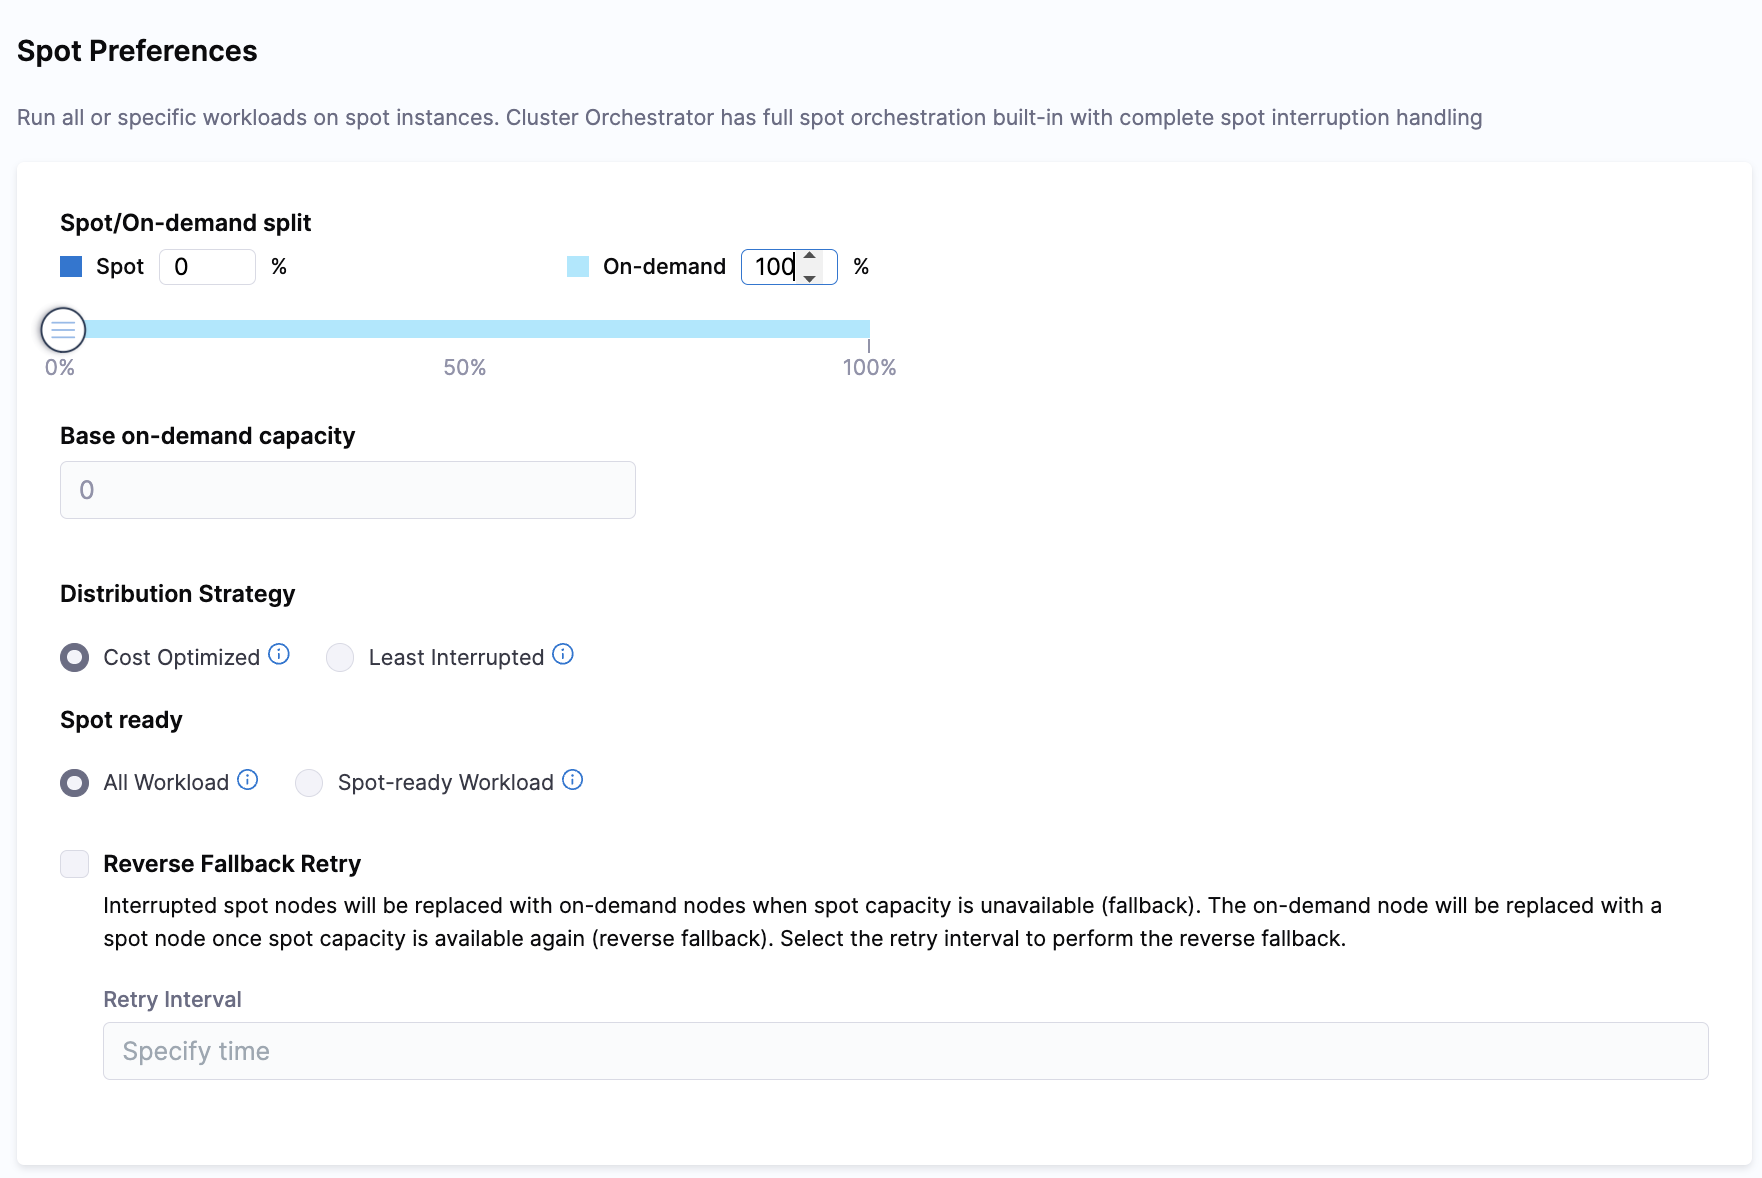Open the All Workload info tooltip icon
This screenshot has height=1178, width=1762.
(x=248, y=780)
